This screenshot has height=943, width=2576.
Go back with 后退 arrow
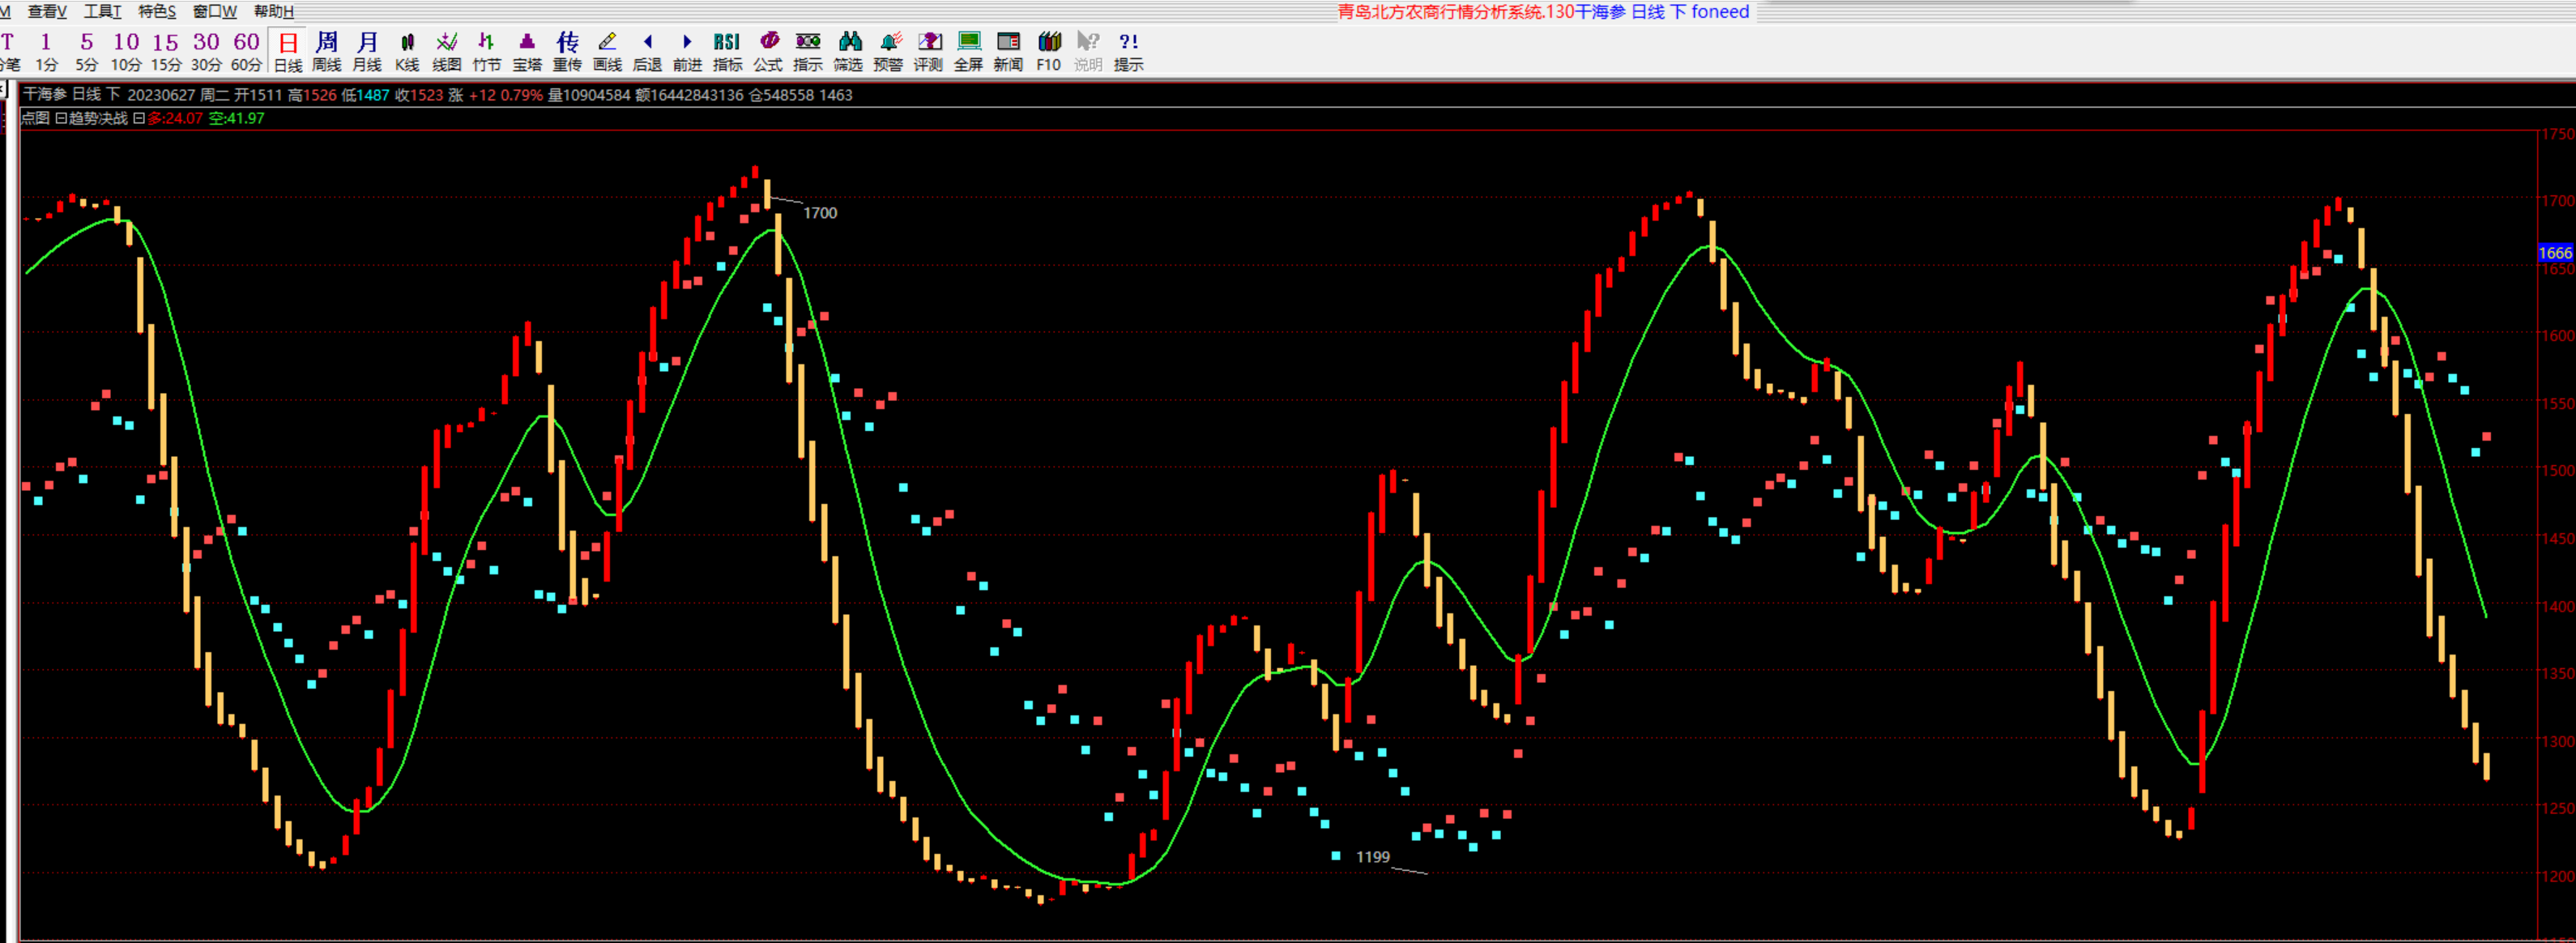pyautogui.click(x=647, y=51)
